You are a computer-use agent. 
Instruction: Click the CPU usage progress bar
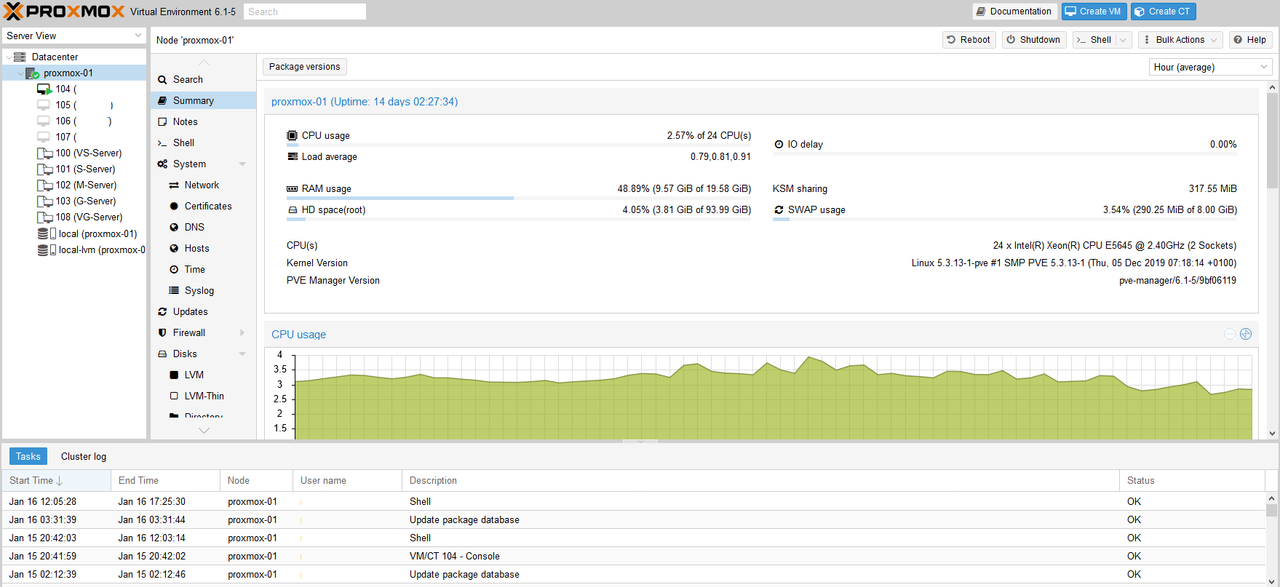tap(519, 145)
